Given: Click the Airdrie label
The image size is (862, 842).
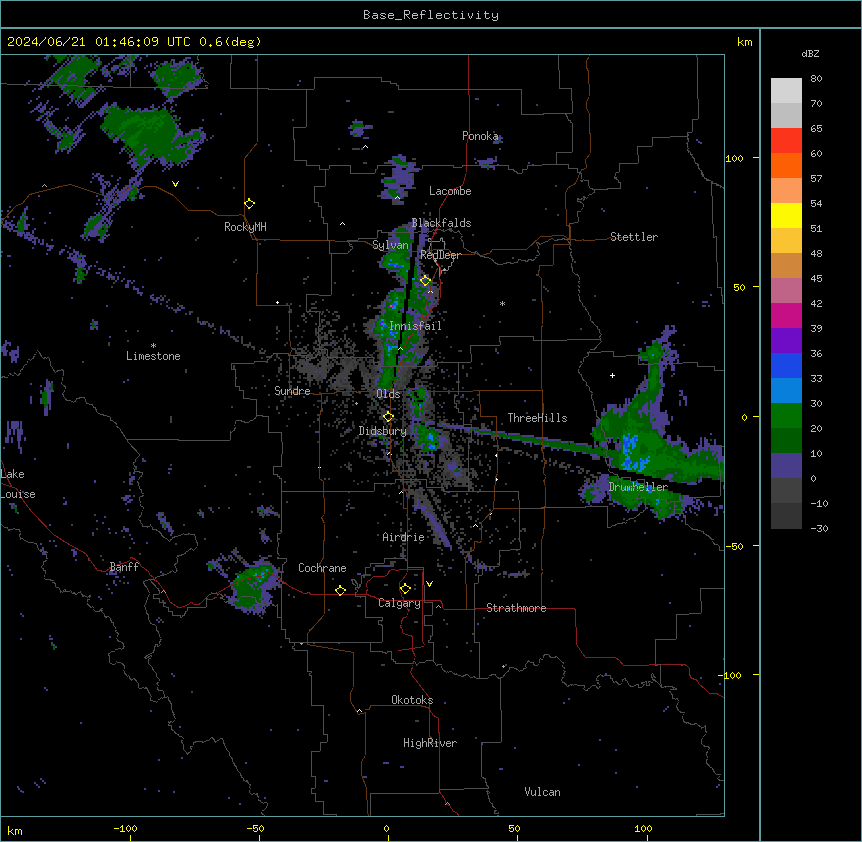Looking at the screenshot, I should (x=403, y=537).
